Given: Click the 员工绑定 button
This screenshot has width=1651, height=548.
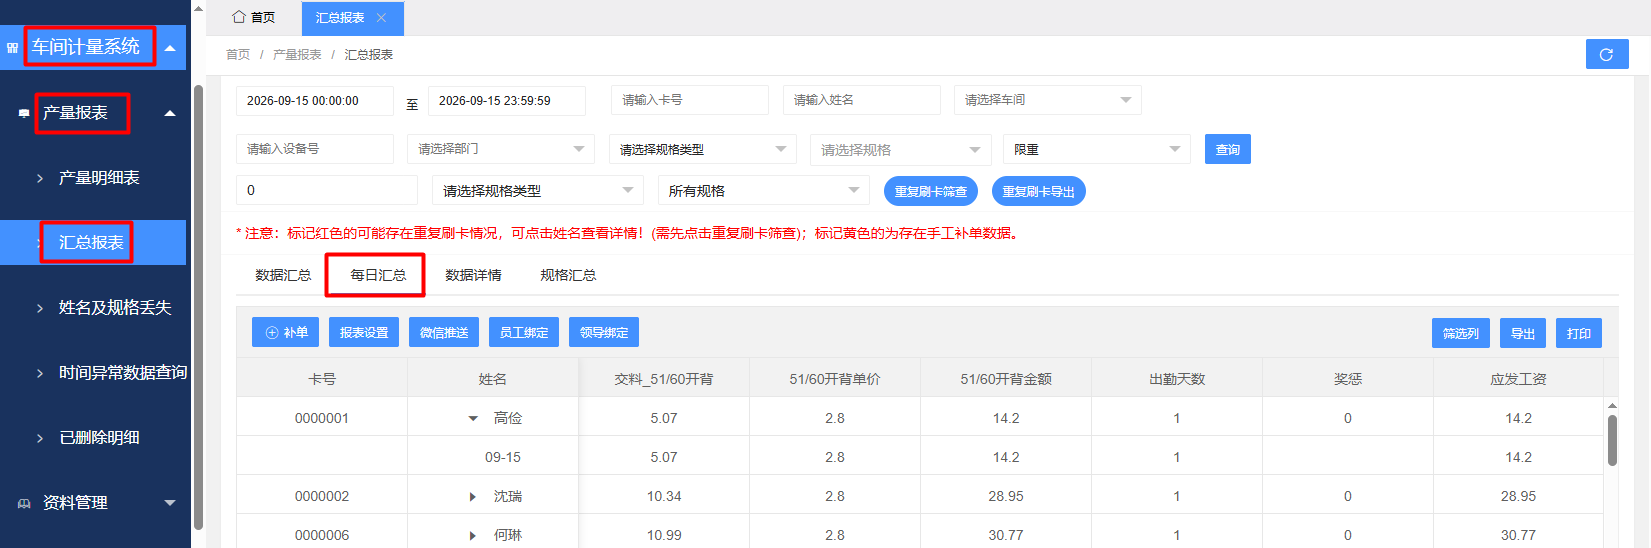Looking at the screenshot, I should coord(524,332).
